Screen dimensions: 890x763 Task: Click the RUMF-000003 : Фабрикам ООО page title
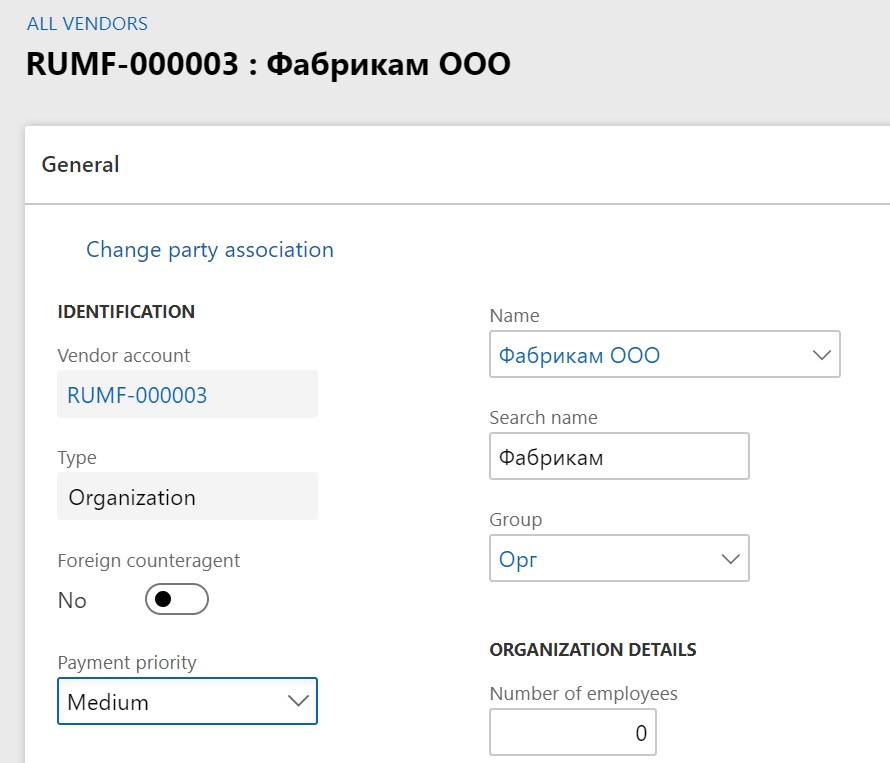tap(268, 64)
